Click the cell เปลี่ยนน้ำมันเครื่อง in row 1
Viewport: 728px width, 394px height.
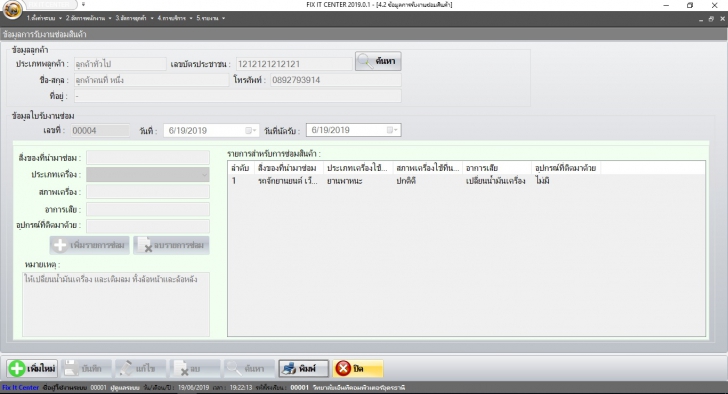point(495,181)
